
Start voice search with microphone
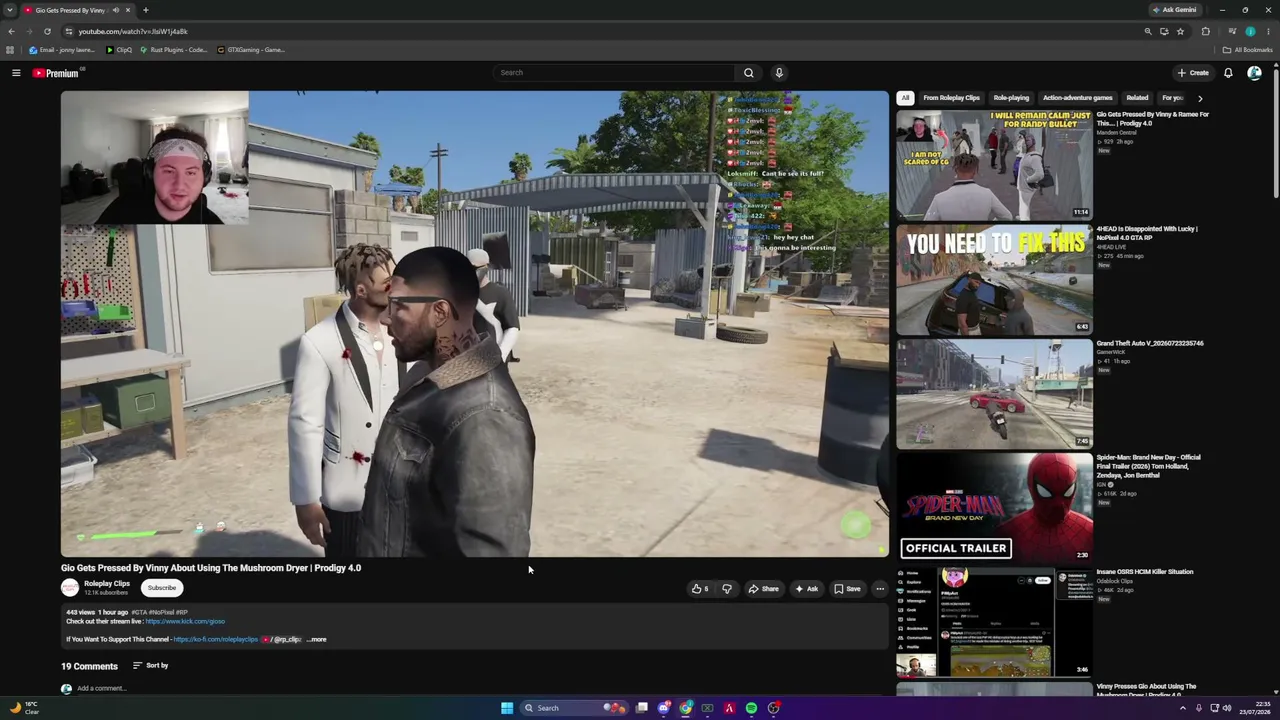tap(779, 73)
